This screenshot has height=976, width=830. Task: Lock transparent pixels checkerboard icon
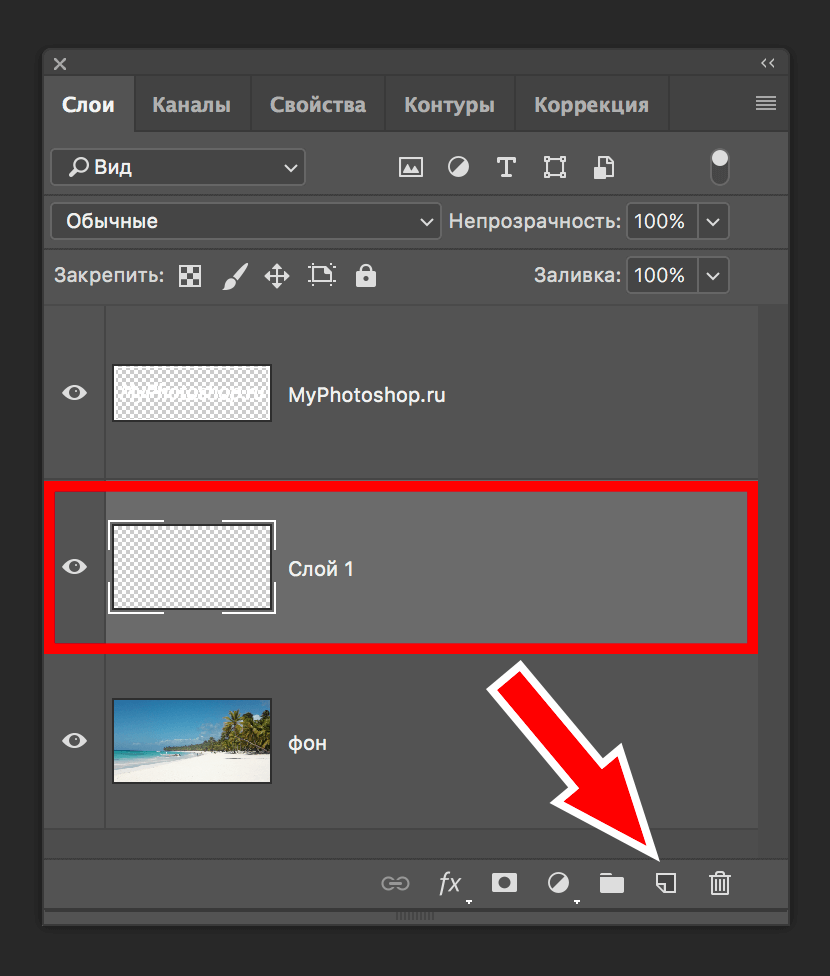coord(190,276)
